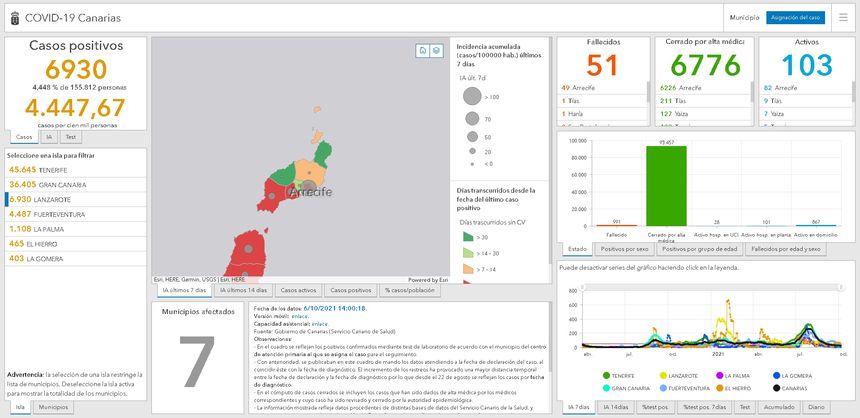
Task: Switch to the IA últimos 14 días map tab
Action: click(241, 290)
